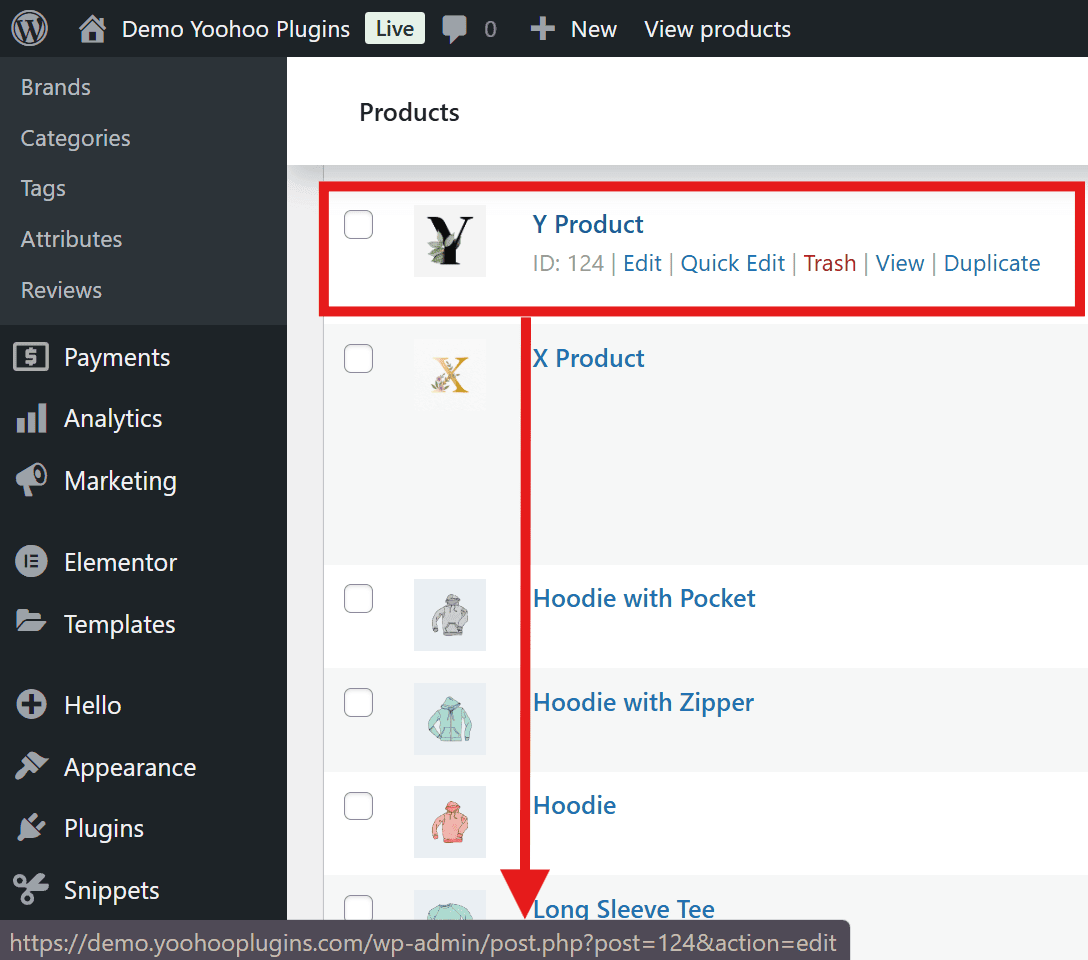The height and width of the screenshot is (960, 1088).
Task: Click the Appearance paintbrush icon
Action: [x=31, y=767]
